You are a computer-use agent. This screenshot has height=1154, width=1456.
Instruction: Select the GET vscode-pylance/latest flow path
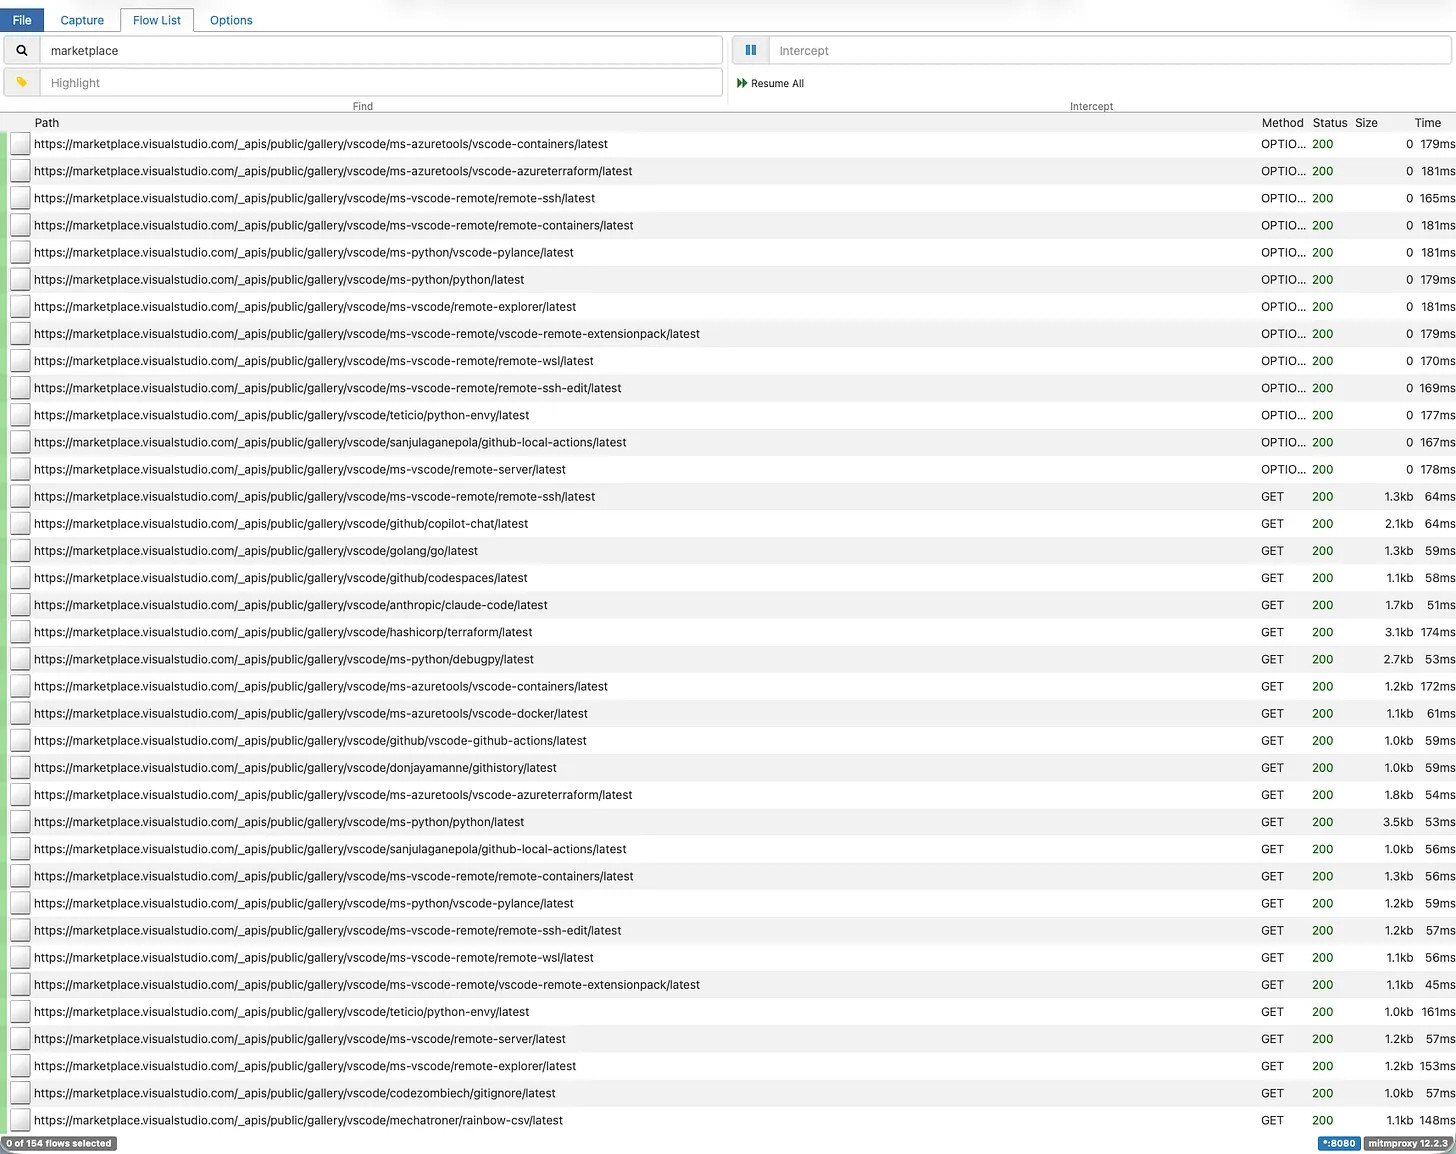point(304,903)
